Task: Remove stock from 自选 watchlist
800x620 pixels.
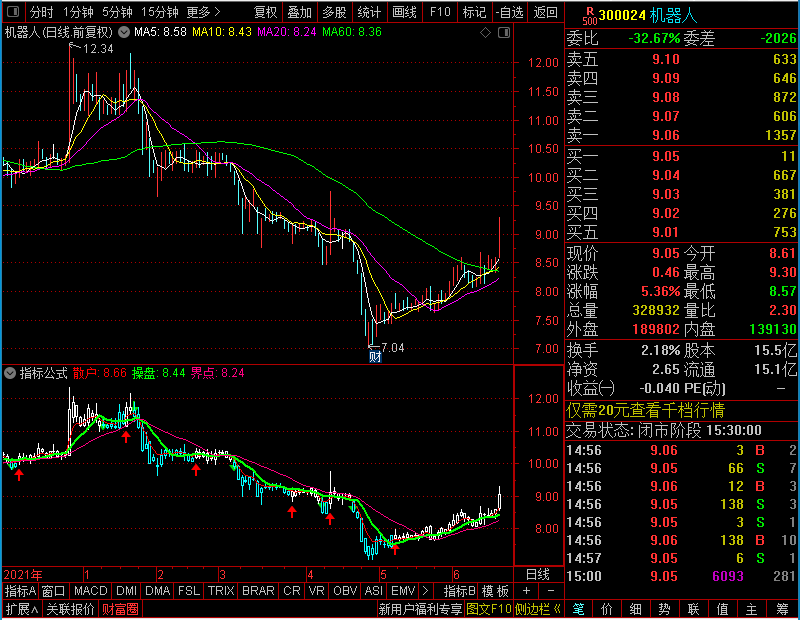Action: click(x=510, y=12)
